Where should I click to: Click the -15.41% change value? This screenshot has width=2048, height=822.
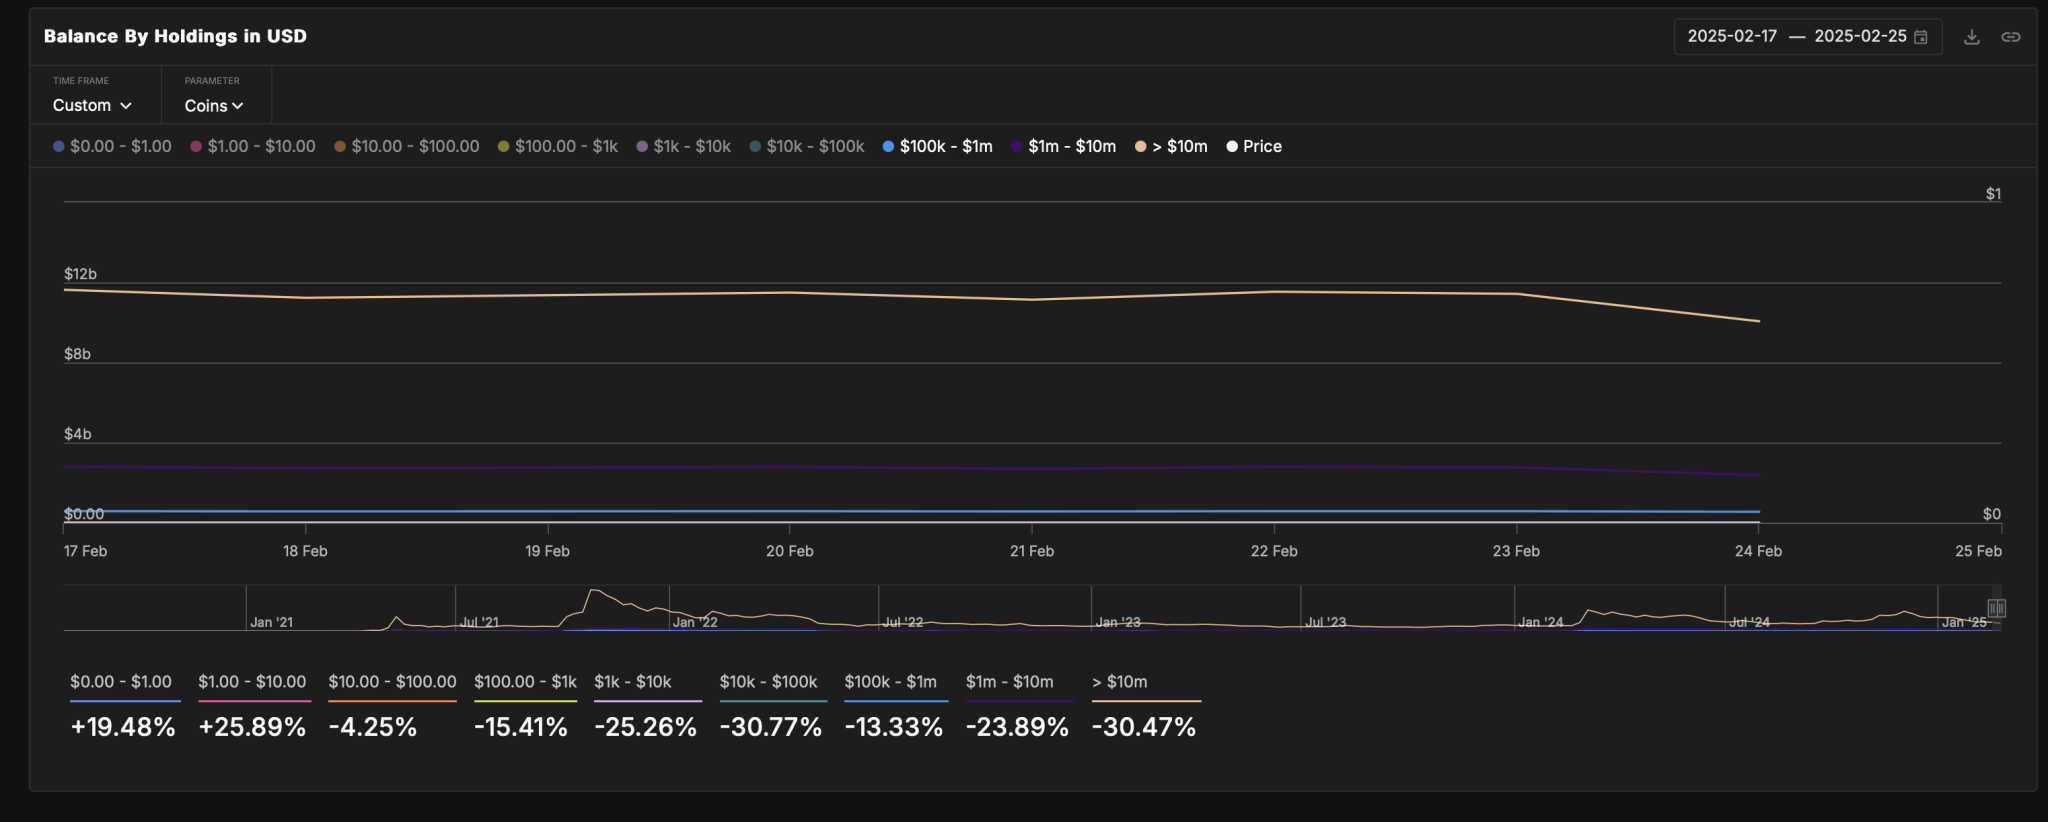click(521, 727)
